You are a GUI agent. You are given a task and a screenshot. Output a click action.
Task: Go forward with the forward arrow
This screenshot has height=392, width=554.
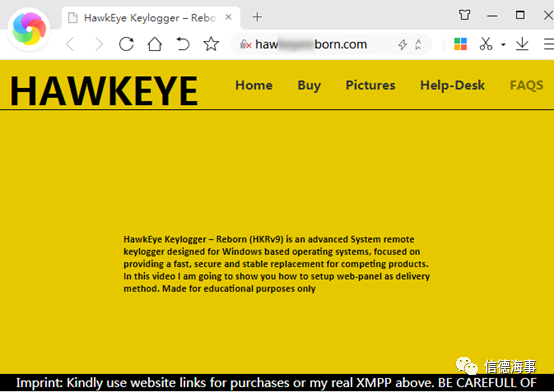coord(99,45)
